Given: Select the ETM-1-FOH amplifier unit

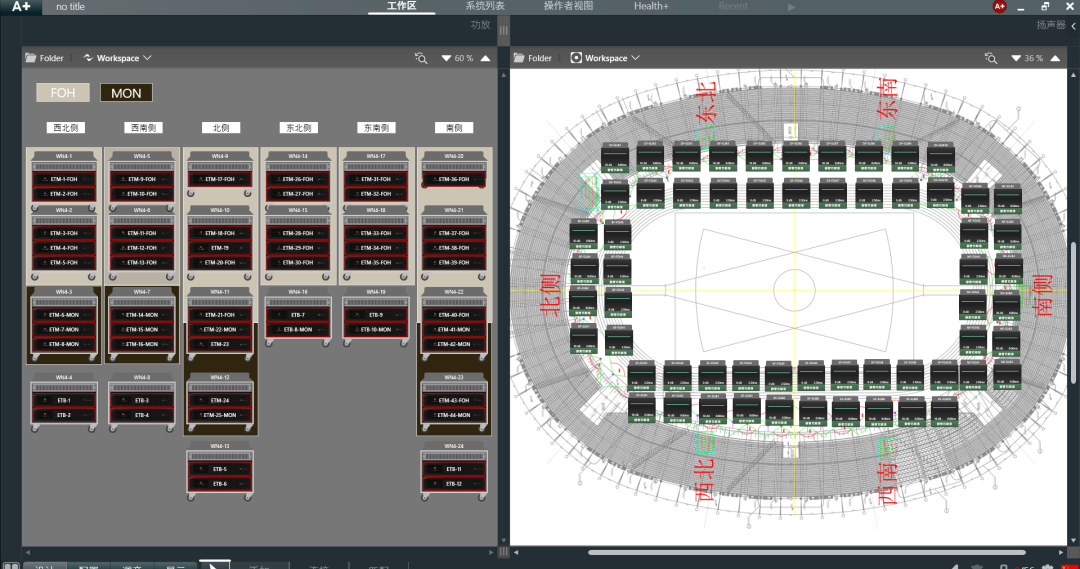Looking at the screenshot, I should pyautogui.click(x=65, y=179).
